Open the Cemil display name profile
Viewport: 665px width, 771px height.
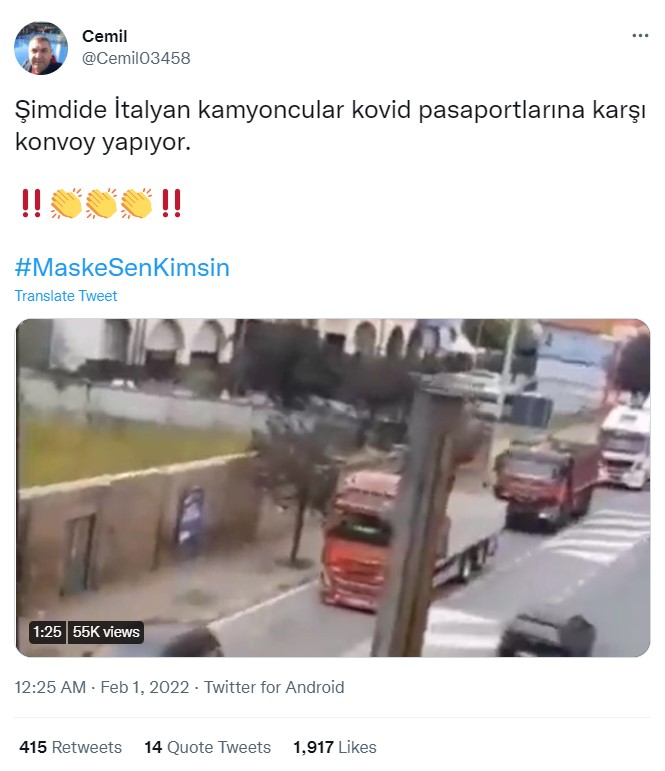click(104, 36)
